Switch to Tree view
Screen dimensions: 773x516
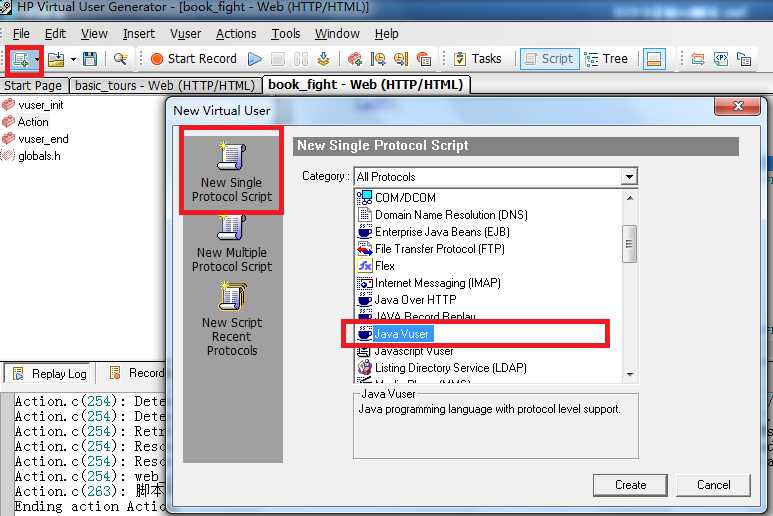[x=606, y=59]
